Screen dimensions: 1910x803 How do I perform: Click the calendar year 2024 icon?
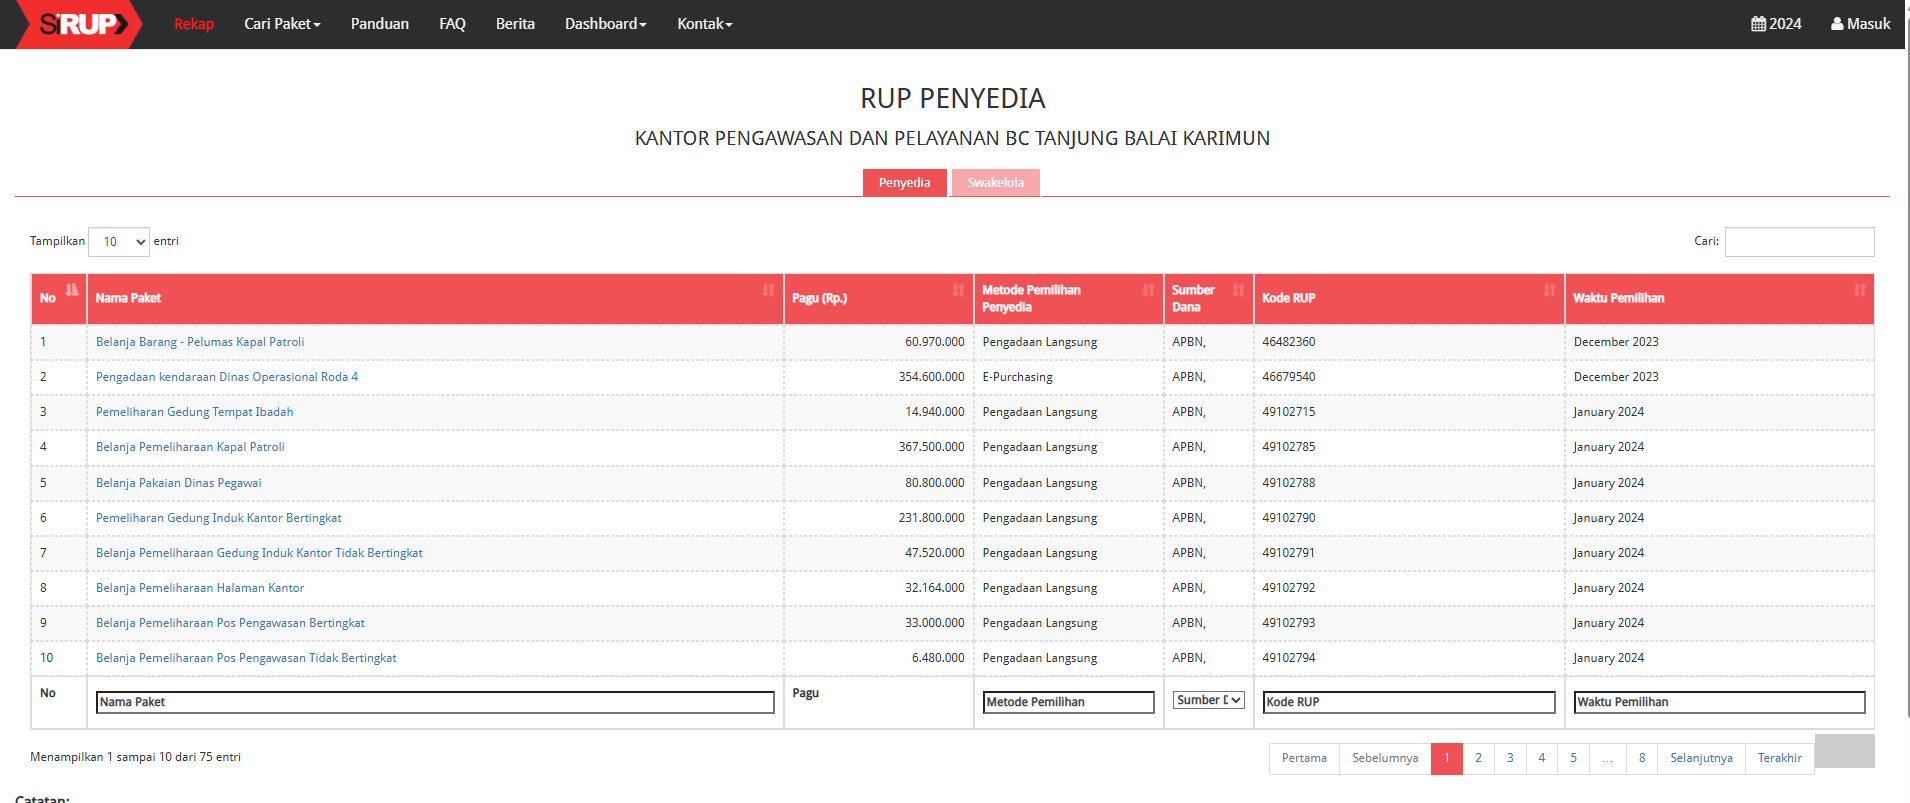(x=1758, y=24)
